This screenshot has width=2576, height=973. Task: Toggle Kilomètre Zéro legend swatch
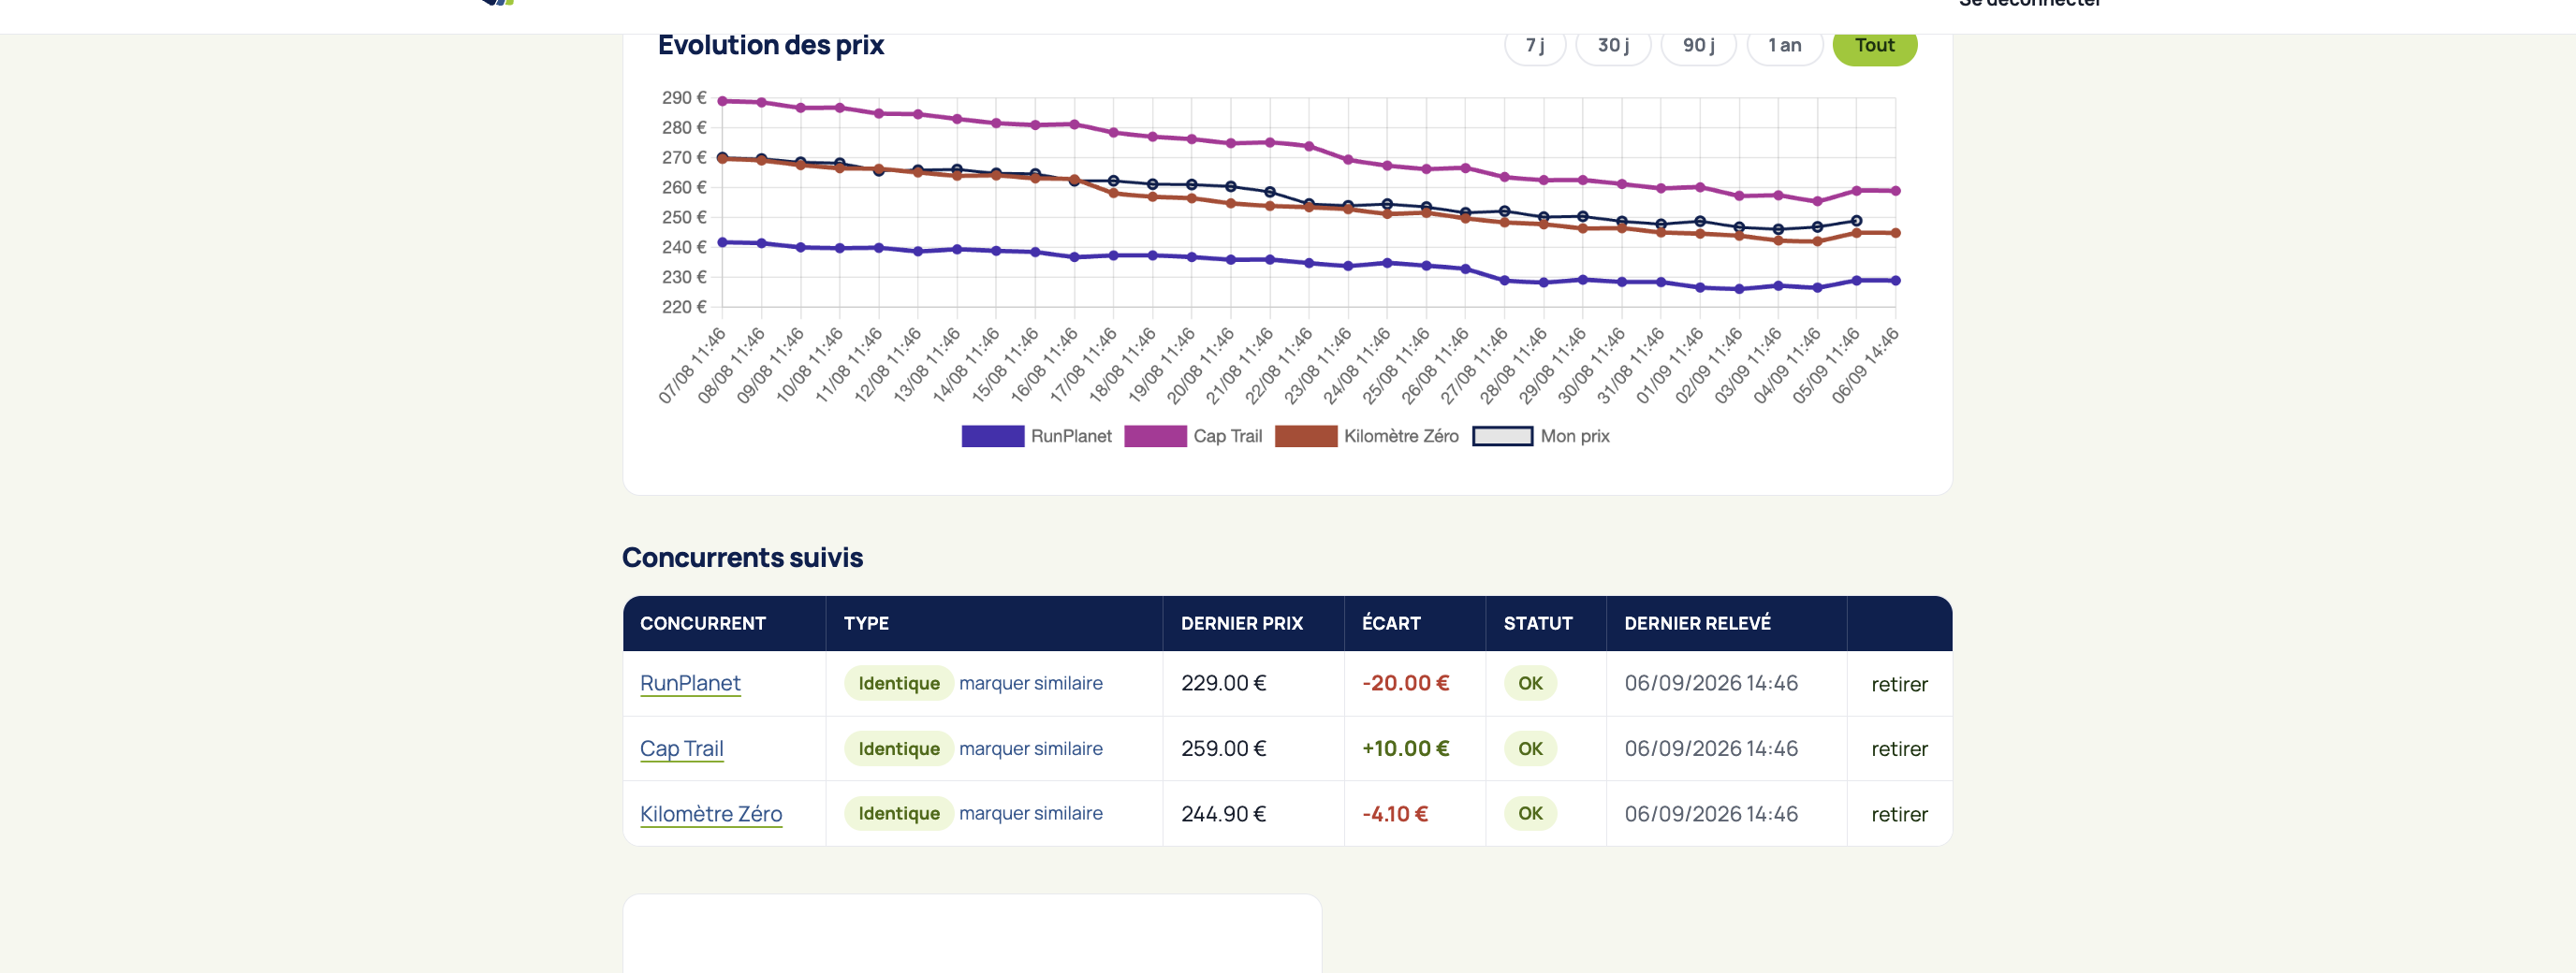point(1306,436)
